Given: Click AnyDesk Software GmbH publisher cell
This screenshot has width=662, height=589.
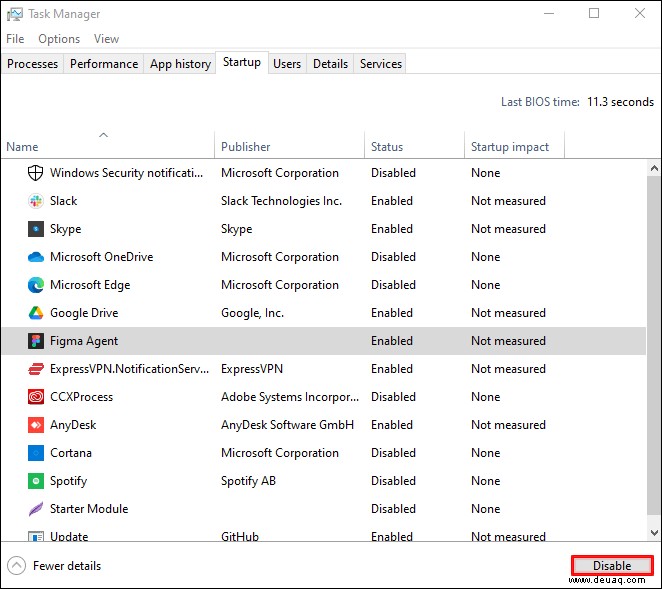Looking at the screenshot, I should click(288, 425).
